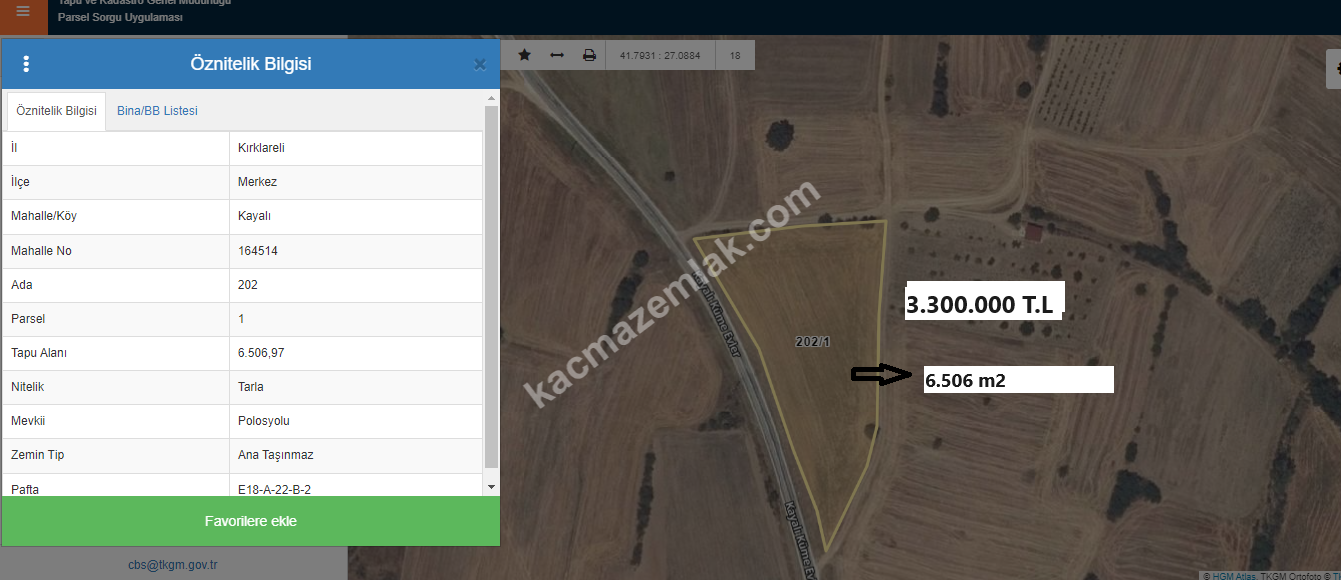Open the cbs@tkgm.gov.tr email link
Image resolution: width=1341 pixels, height=580 pixels.
coord(173,564)
